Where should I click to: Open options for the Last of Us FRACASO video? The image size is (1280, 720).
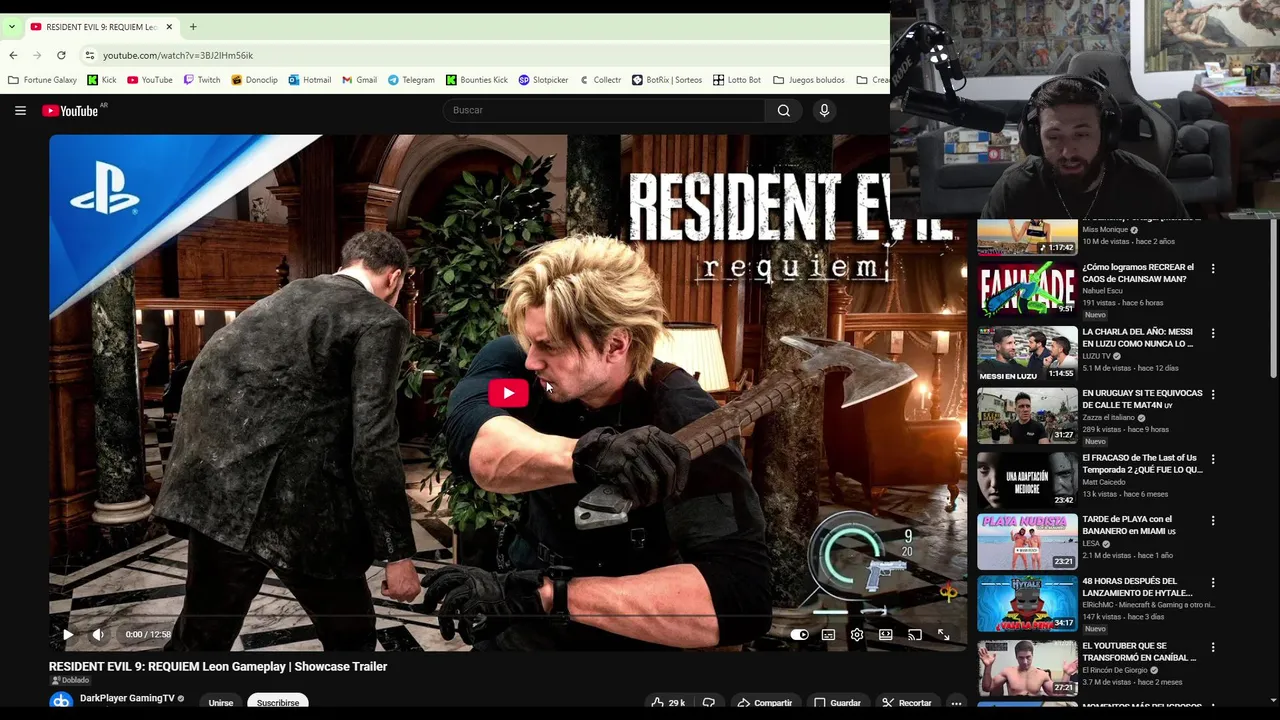[1213, 459]
